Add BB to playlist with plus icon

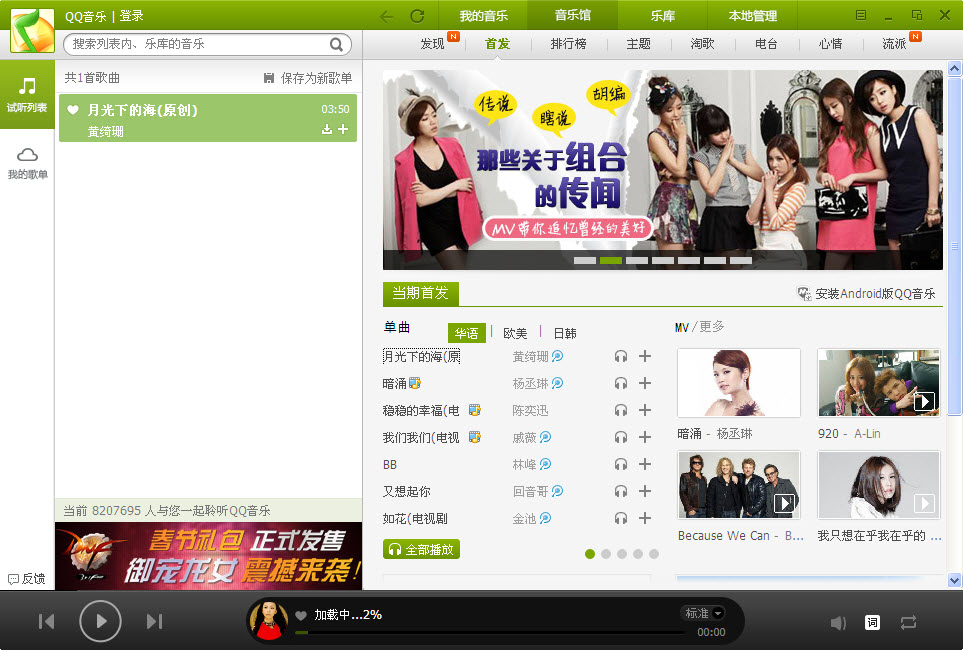645,464
